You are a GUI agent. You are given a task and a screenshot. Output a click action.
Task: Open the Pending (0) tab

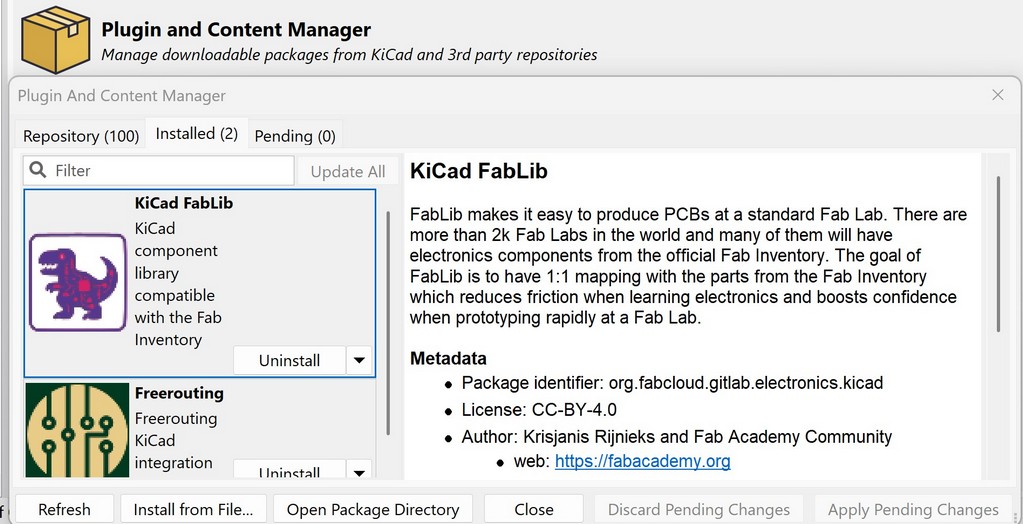click(x=295, y=135)
